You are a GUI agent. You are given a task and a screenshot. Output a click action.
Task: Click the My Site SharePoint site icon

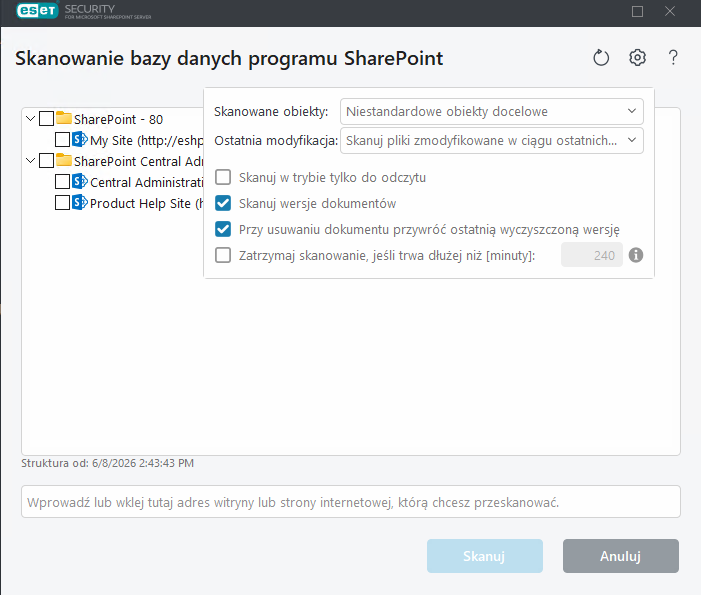tap(80, 139)
